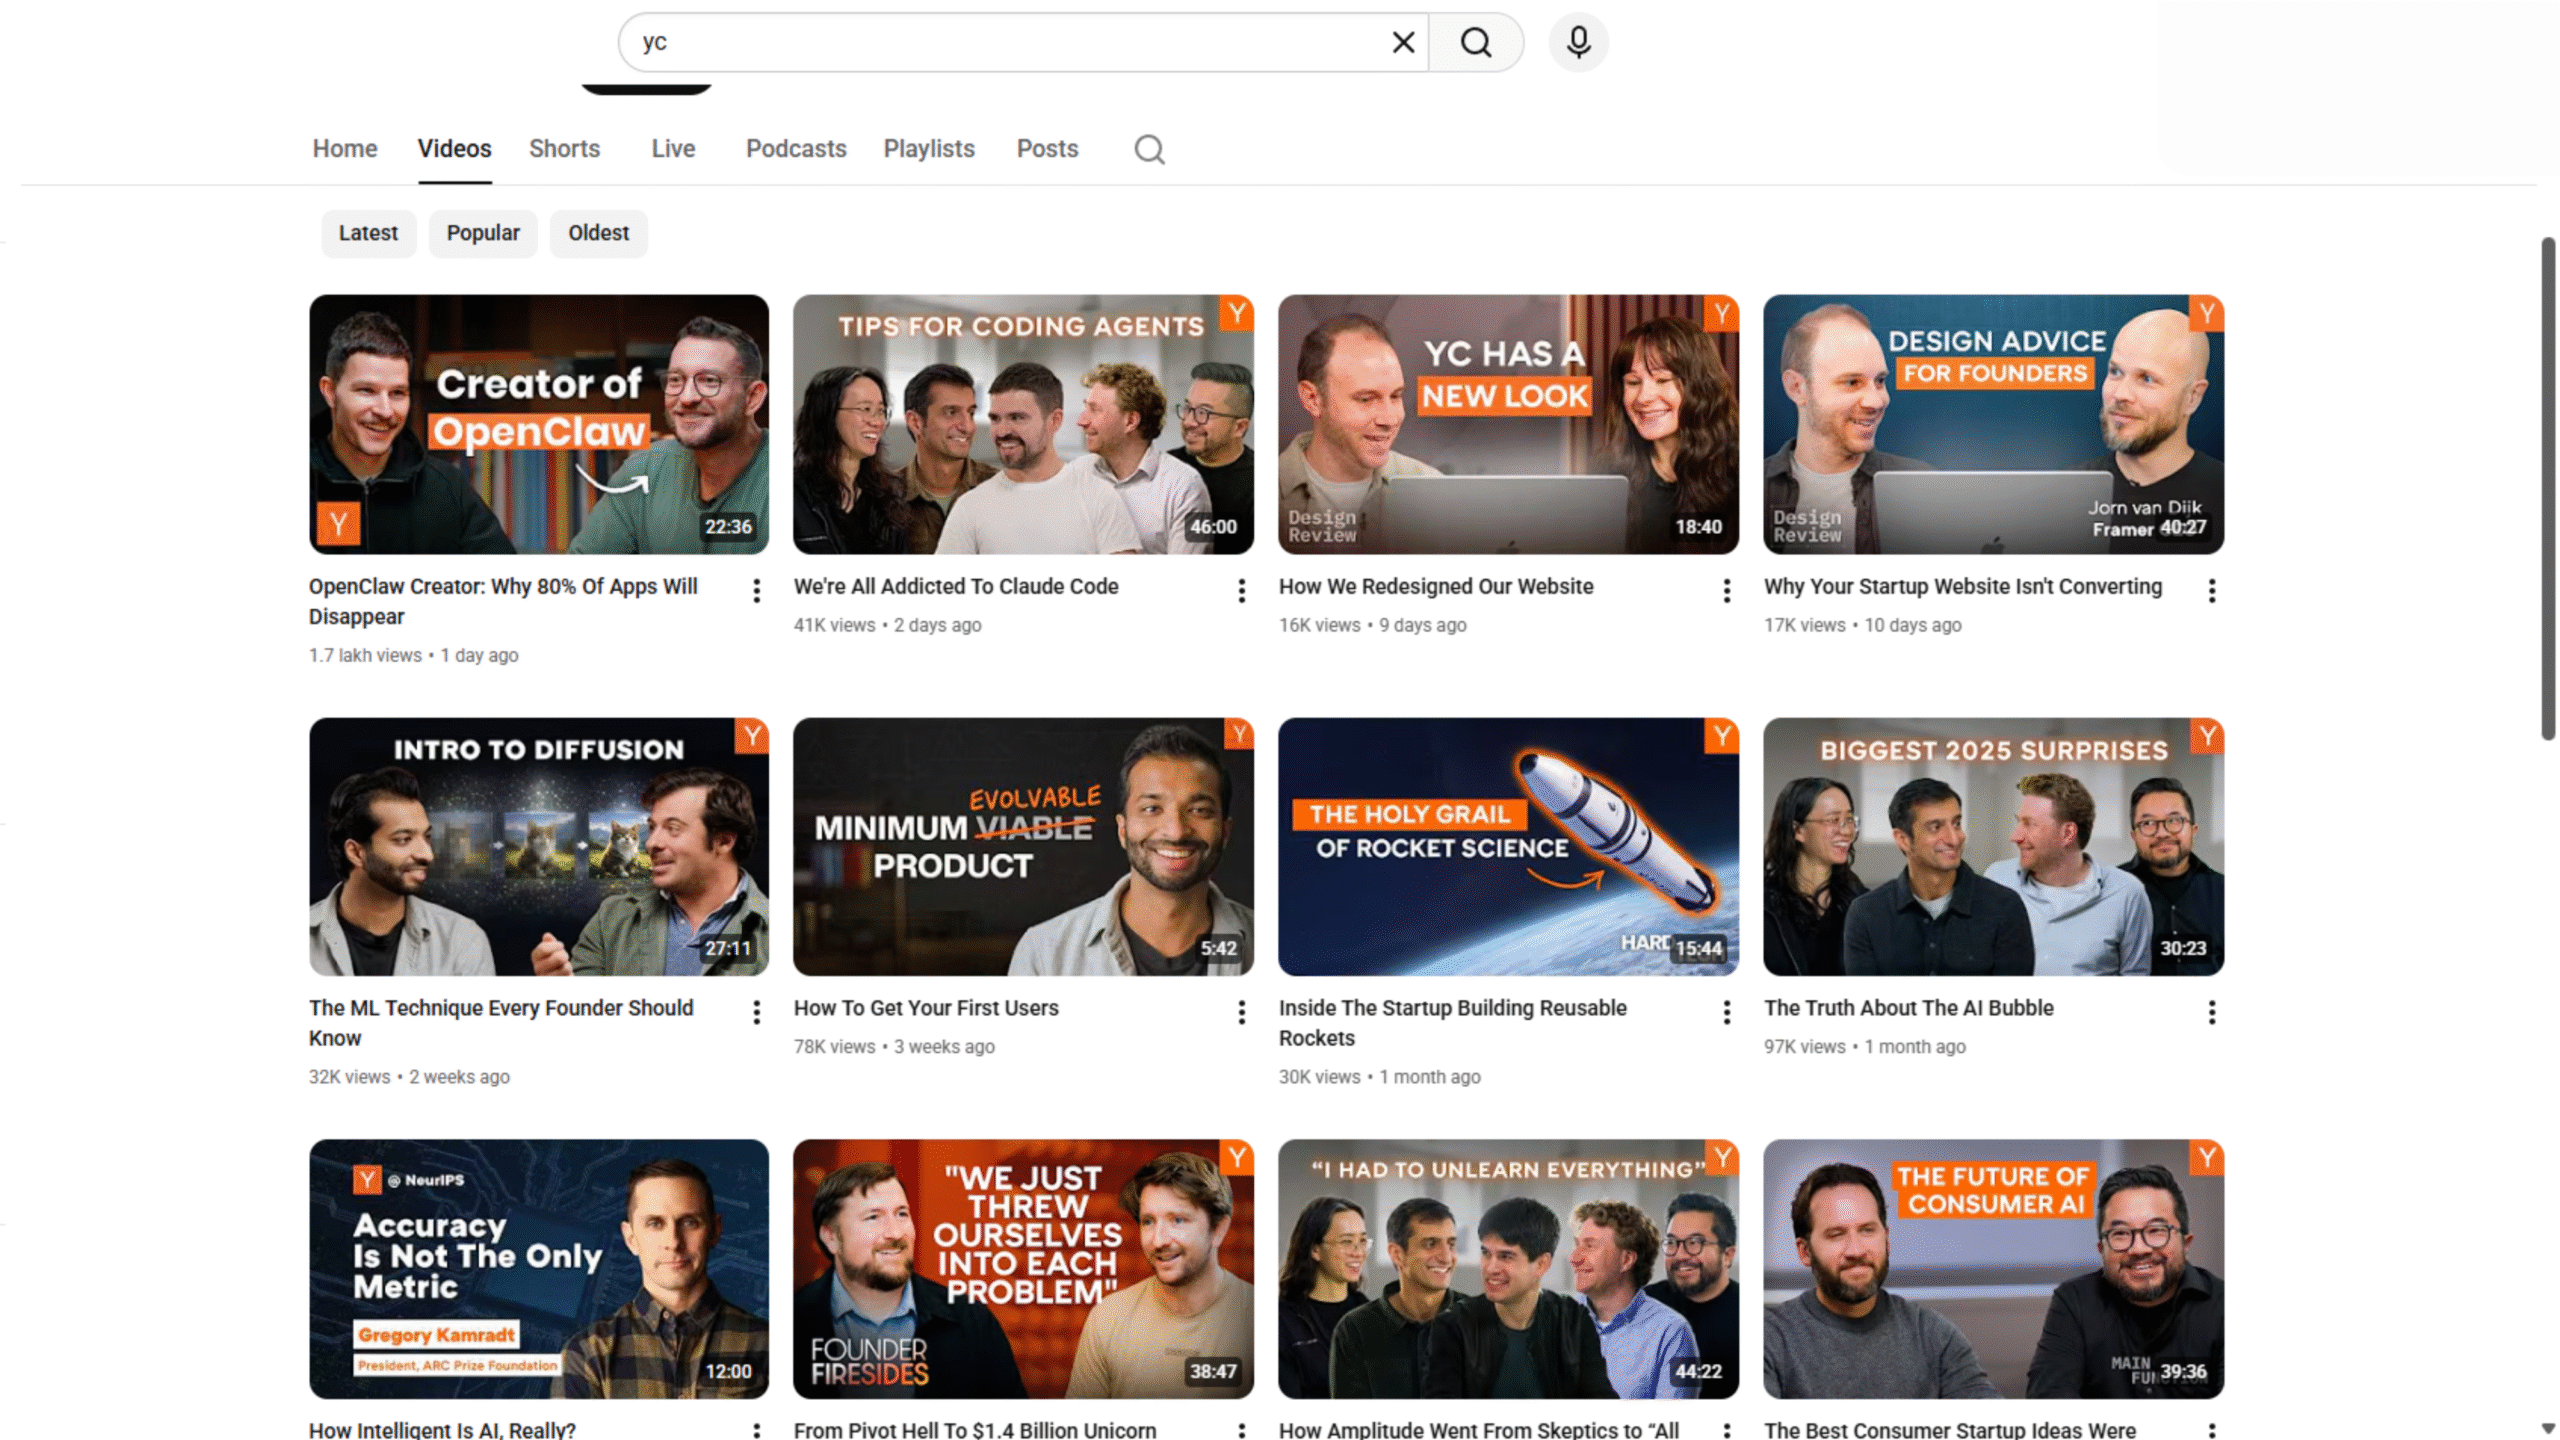Image resolution: width=2560 pixels, height=1440 pixels.
Task: Clear the search query with the X icon
Action: pyautogui.click(x=1403, y=42)
